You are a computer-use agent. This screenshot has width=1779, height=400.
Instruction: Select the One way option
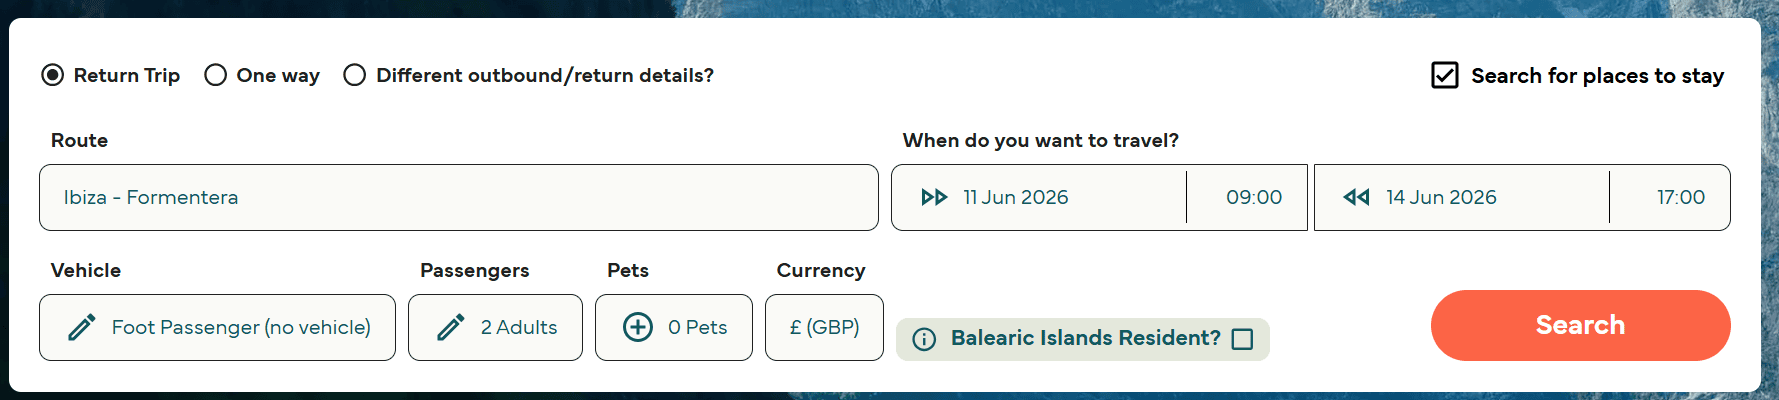[x=215, y=75]
